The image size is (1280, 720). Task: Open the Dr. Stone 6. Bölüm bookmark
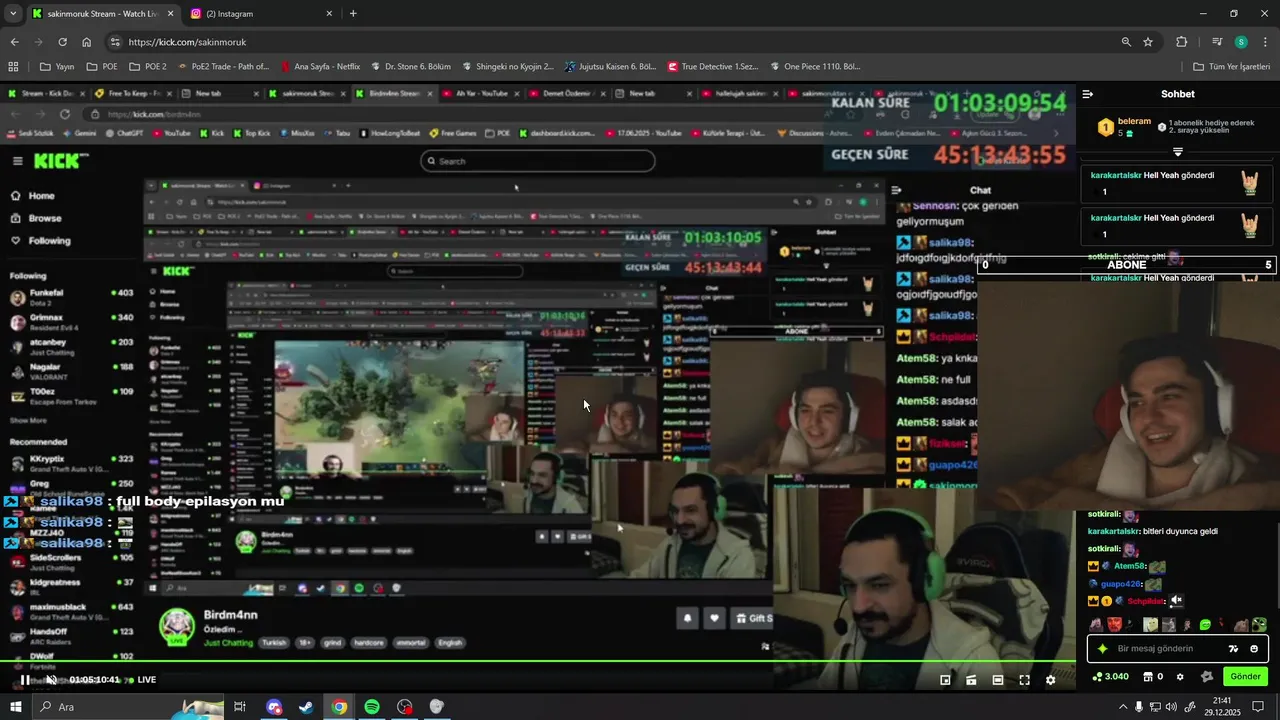[x=409, y=67]
